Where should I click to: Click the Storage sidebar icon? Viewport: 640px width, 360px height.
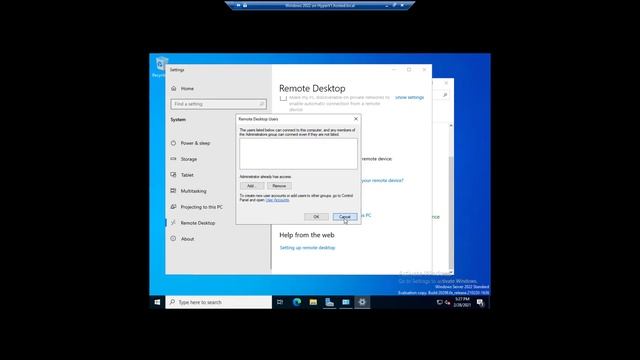coord(173,159)
